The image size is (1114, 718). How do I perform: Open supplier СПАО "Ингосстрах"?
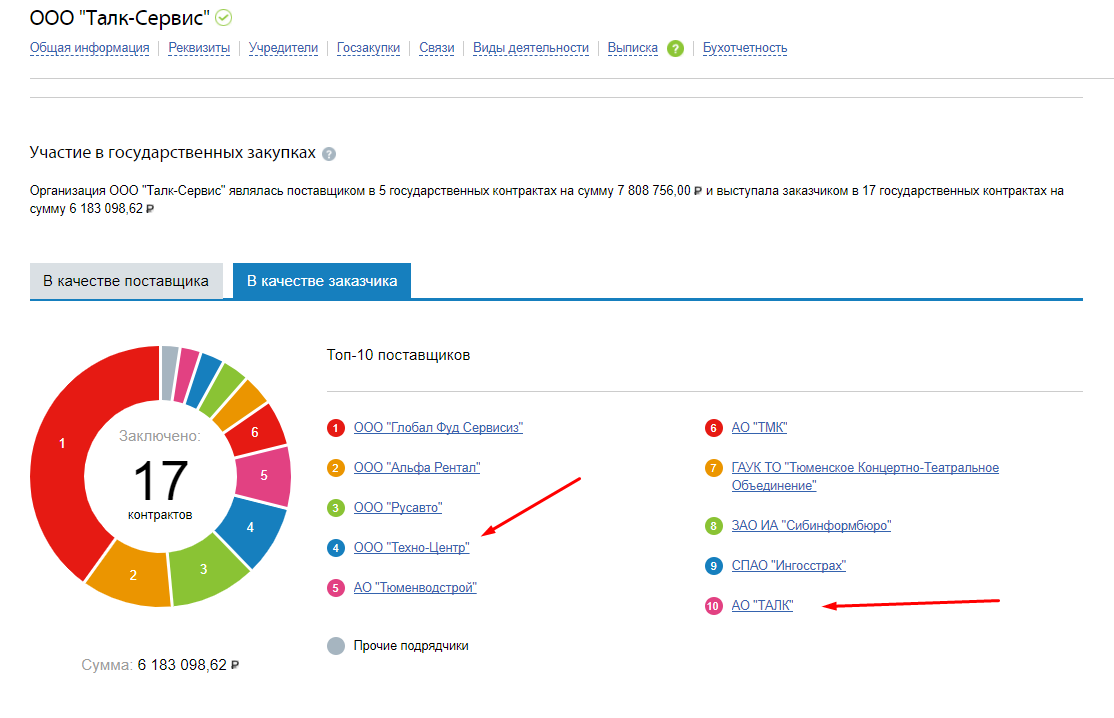pos(789,565)
